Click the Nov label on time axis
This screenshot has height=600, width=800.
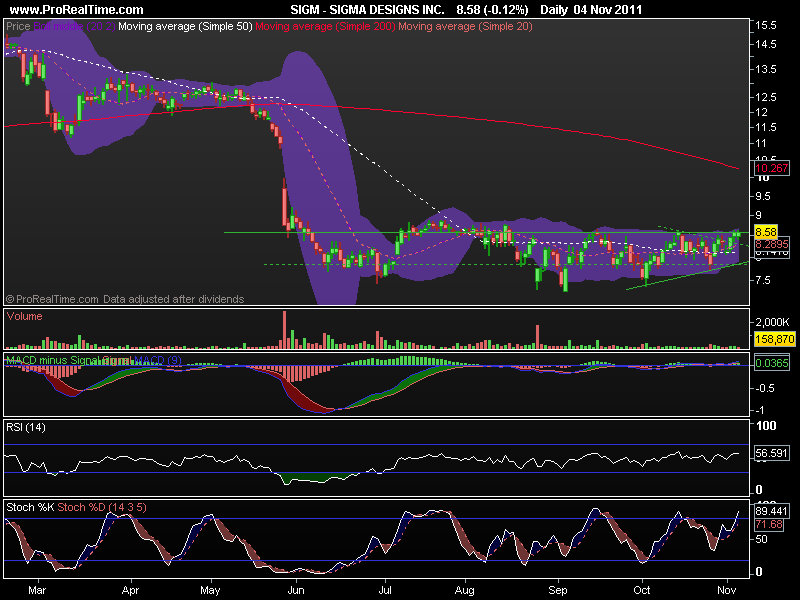pos(727,591)
